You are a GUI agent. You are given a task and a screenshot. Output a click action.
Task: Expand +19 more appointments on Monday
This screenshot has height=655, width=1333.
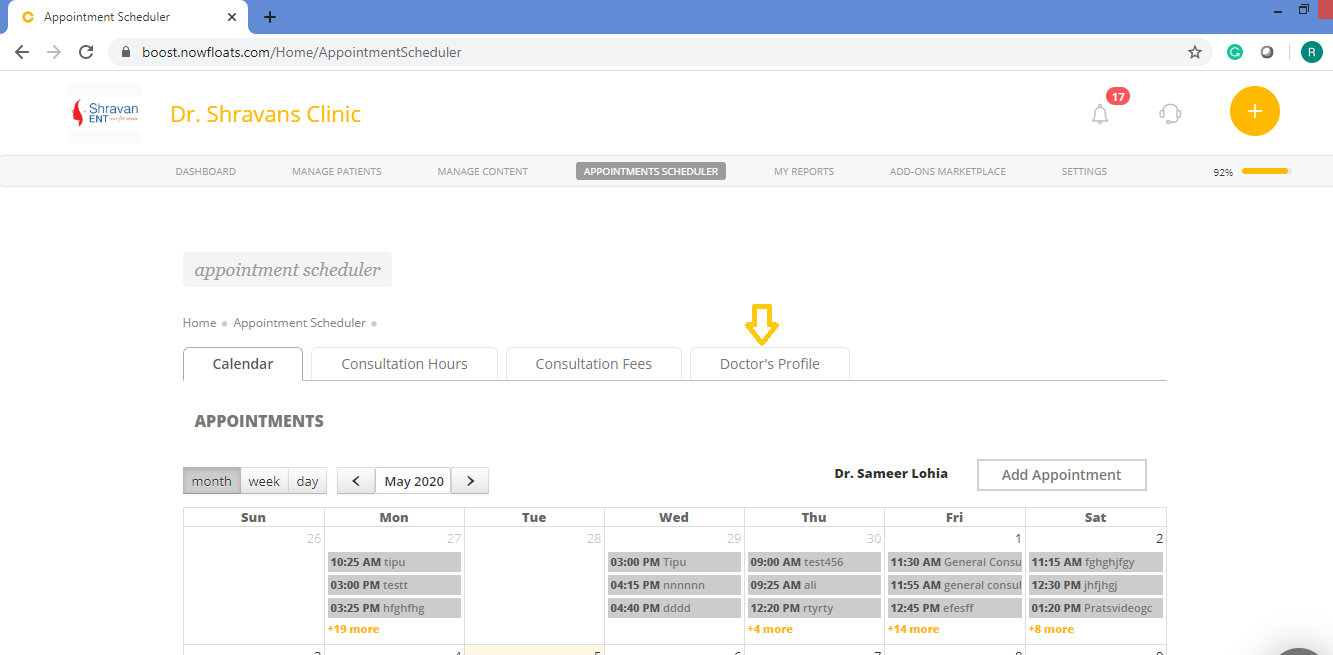pyautogui.click(x=353, y=629)
